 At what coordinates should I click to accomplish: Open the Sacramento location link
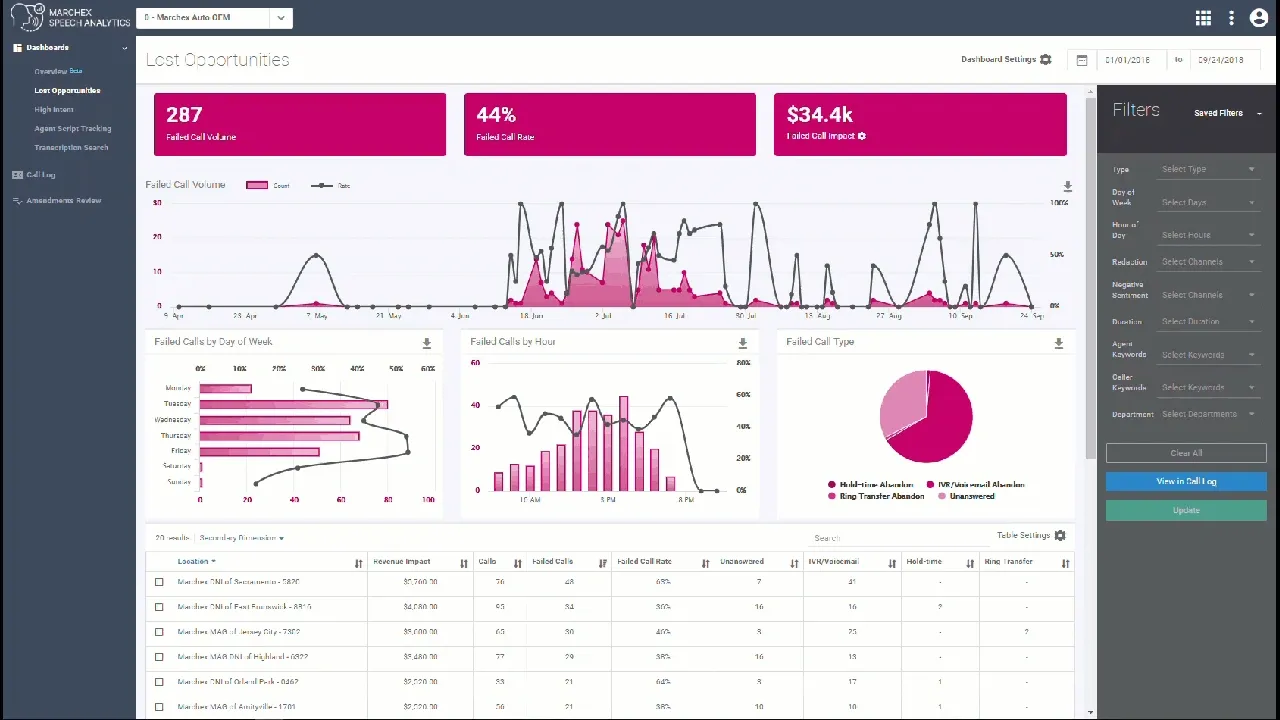pos(238,582)
